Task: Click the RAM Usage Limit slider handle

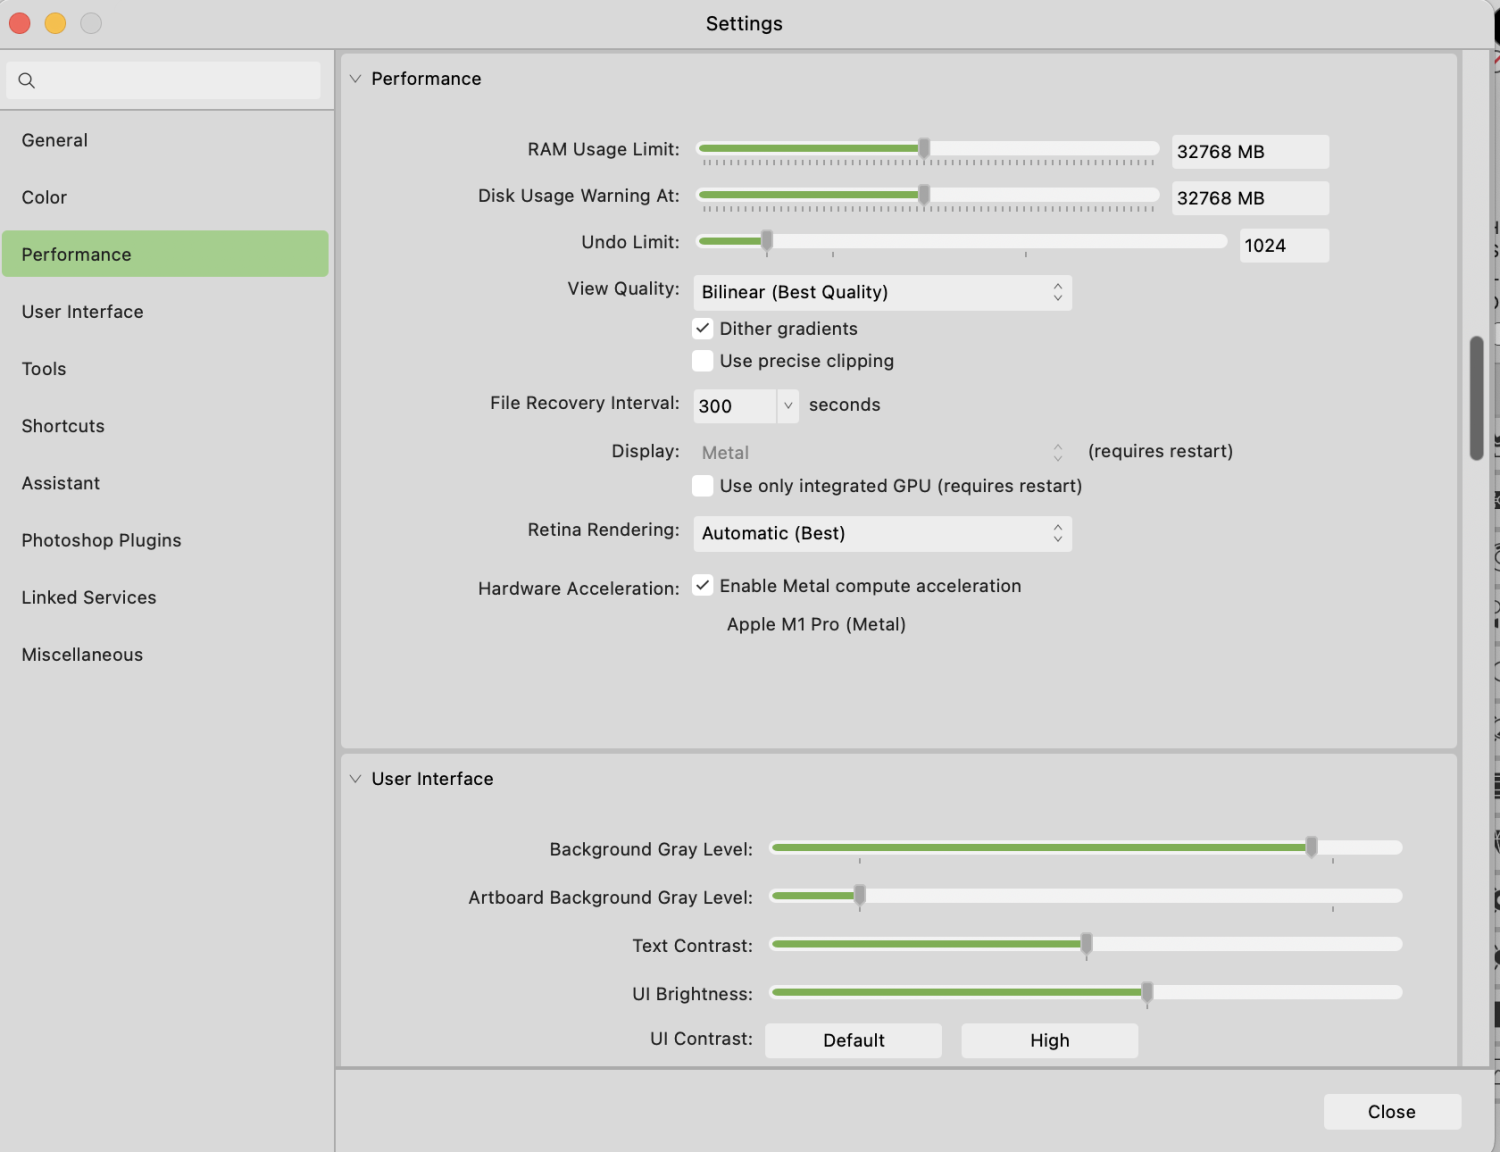Action: tap(924, 149)
